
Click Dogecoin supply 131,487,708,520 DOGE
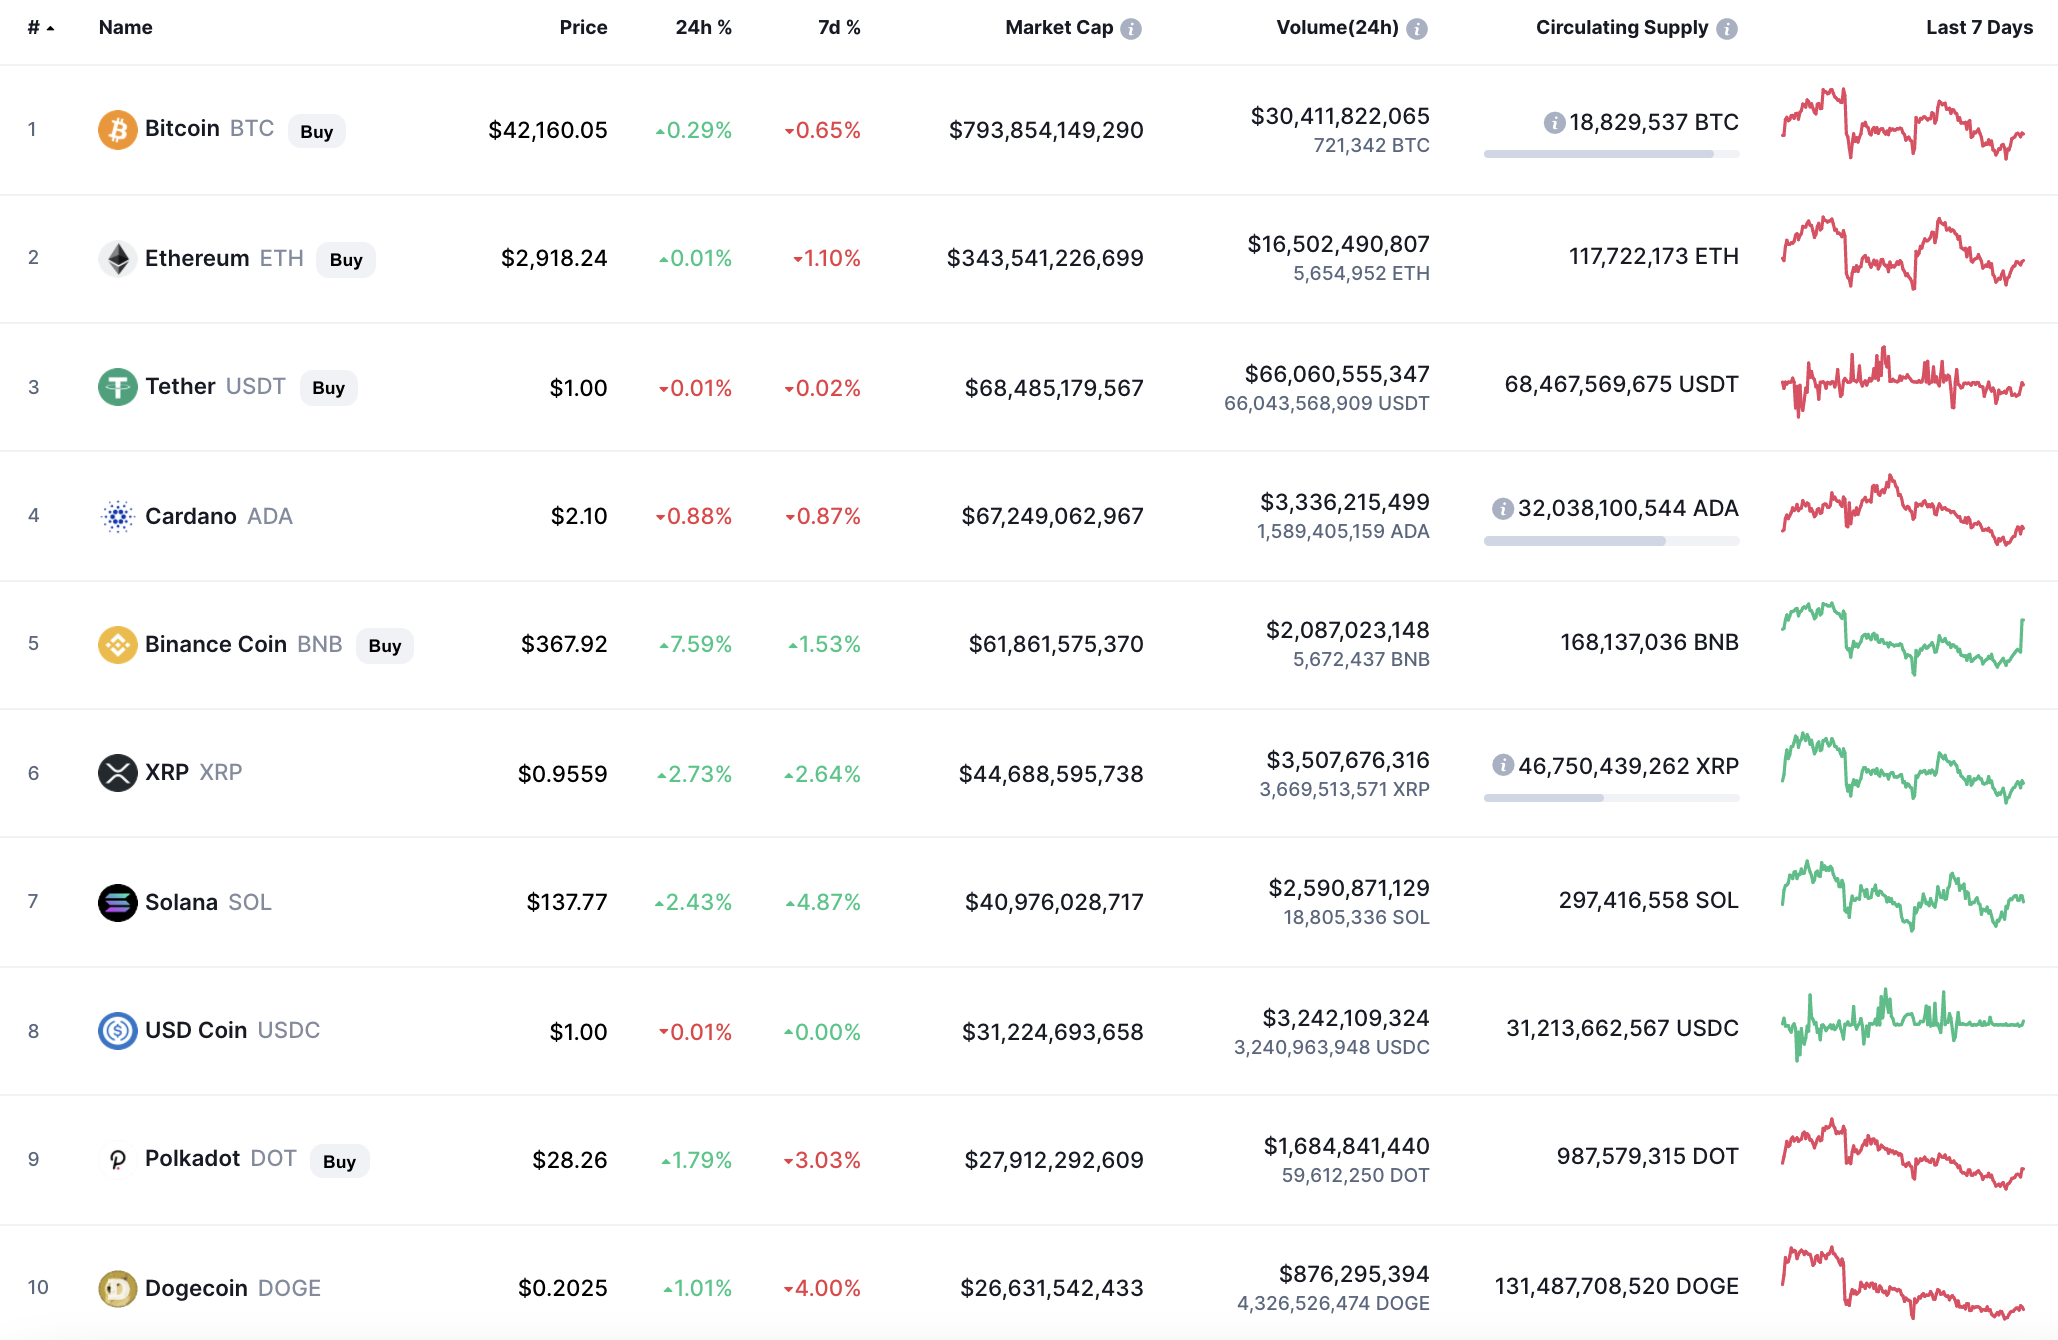1616,1287
